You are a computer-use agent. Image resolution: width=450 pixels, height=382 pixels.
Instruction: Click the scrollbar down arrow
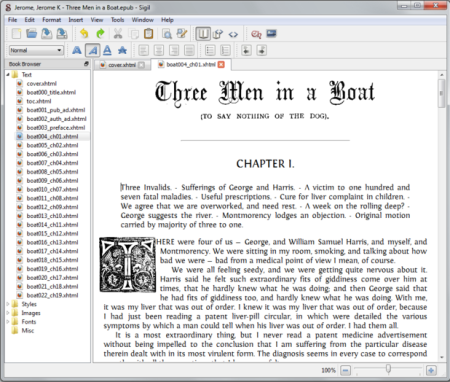click(x=441, y=357)
